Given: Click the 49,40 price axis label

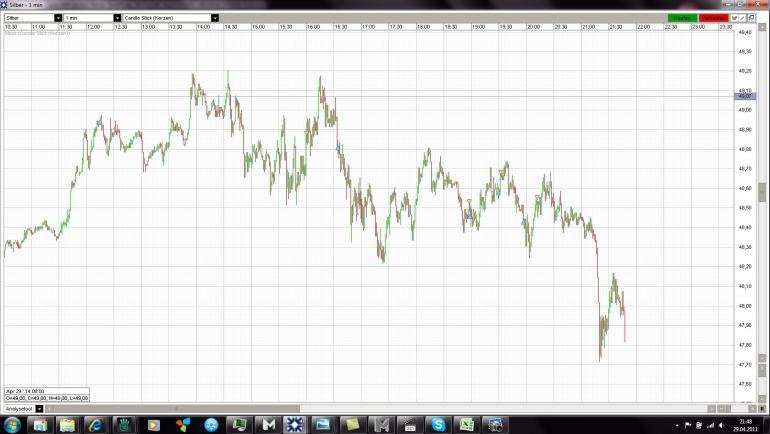Looking at the screenshot, I should tap(745, 32).
